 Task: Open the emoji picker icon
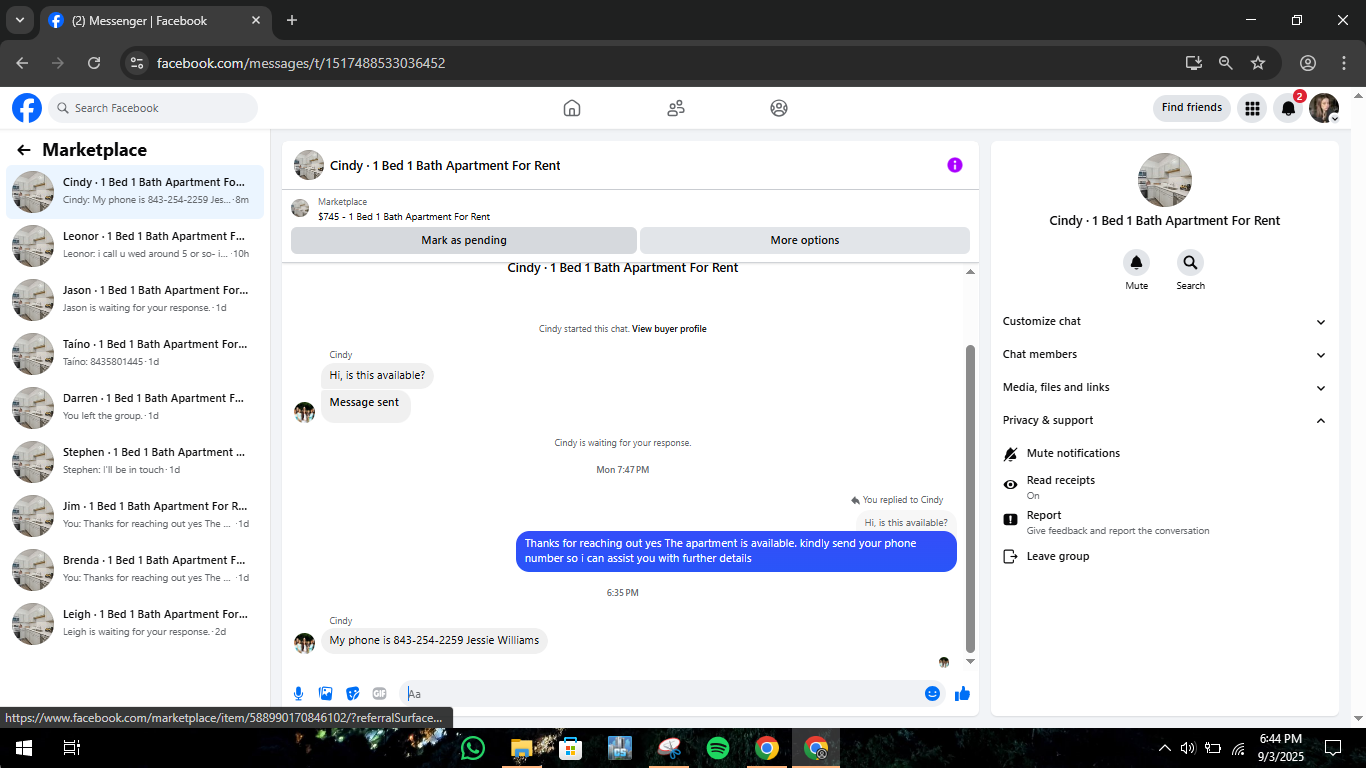coord(932,693)
